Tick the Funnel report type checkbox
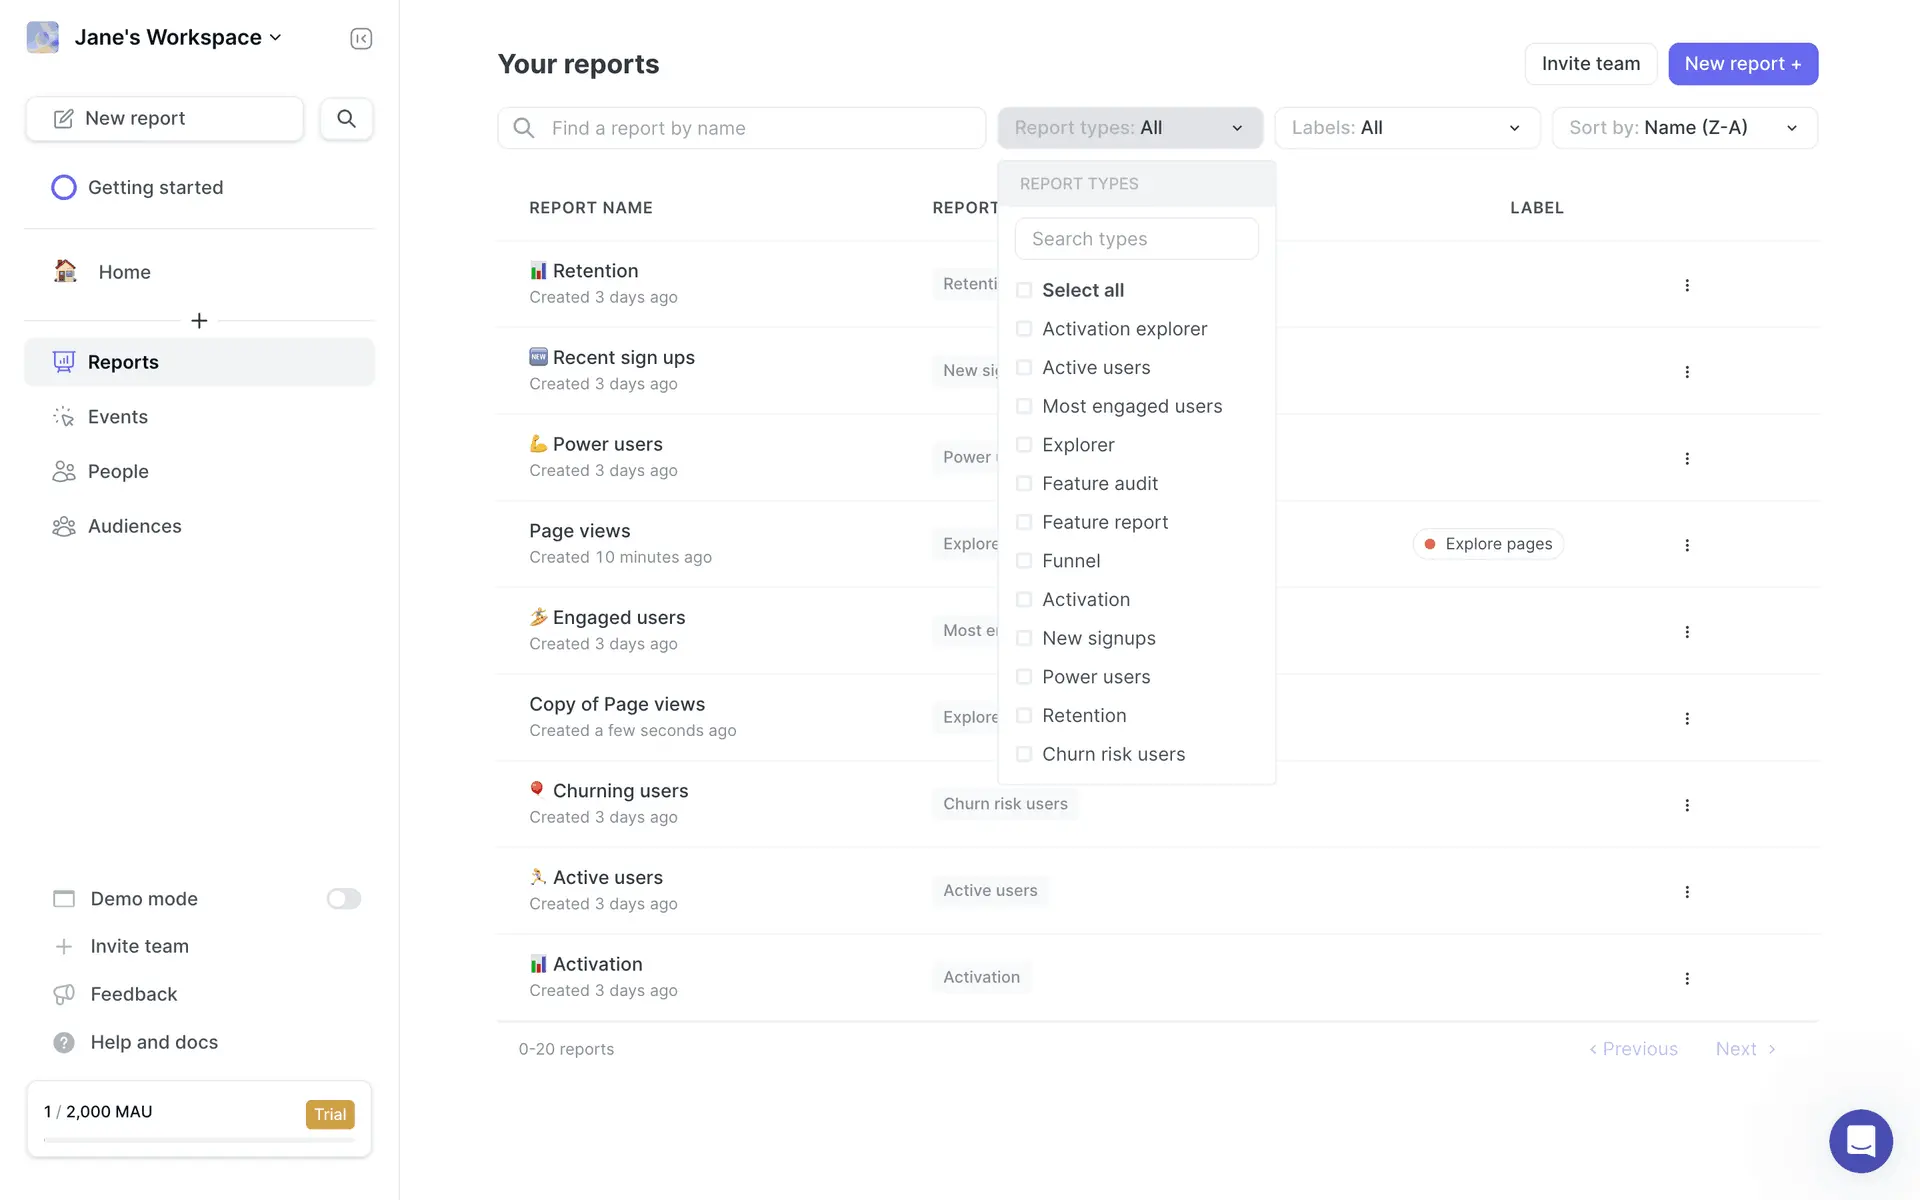This screenshot has height=1200, width=1920. click(x=1024, y=561)
